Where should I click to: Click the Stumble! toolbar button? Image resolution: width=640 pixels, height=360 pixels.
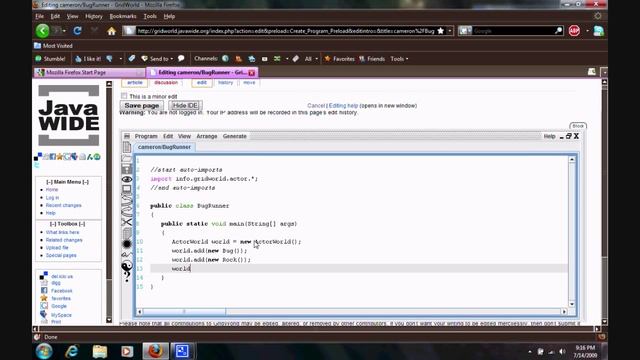click(x=50, y=59)
